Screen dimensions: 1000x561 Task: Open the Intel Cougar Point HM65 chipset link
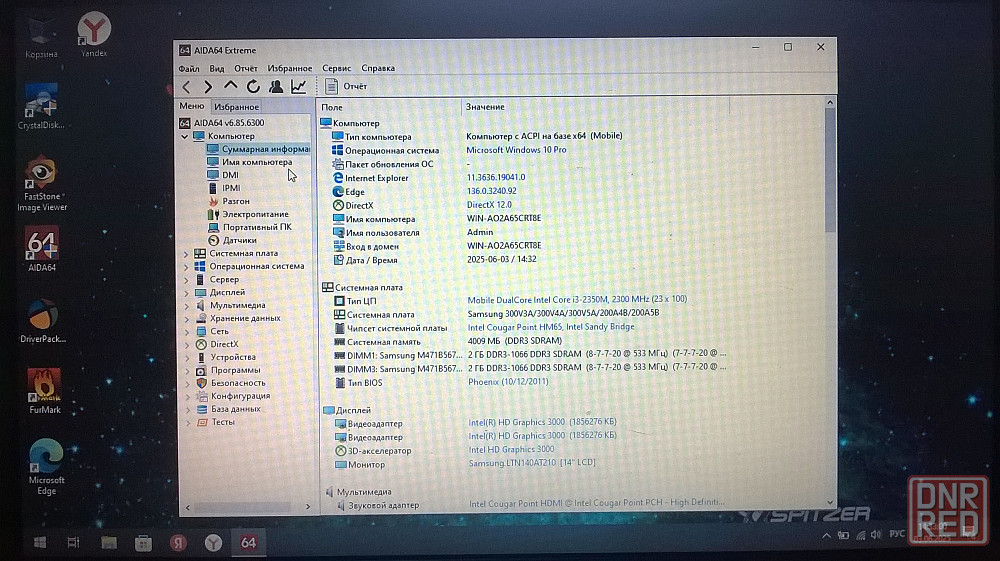click(x=551, y=326)
